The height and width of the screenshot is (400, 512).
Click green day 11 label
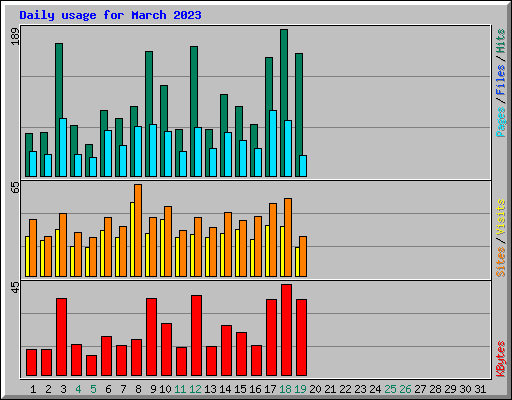[x=180, y=389]
